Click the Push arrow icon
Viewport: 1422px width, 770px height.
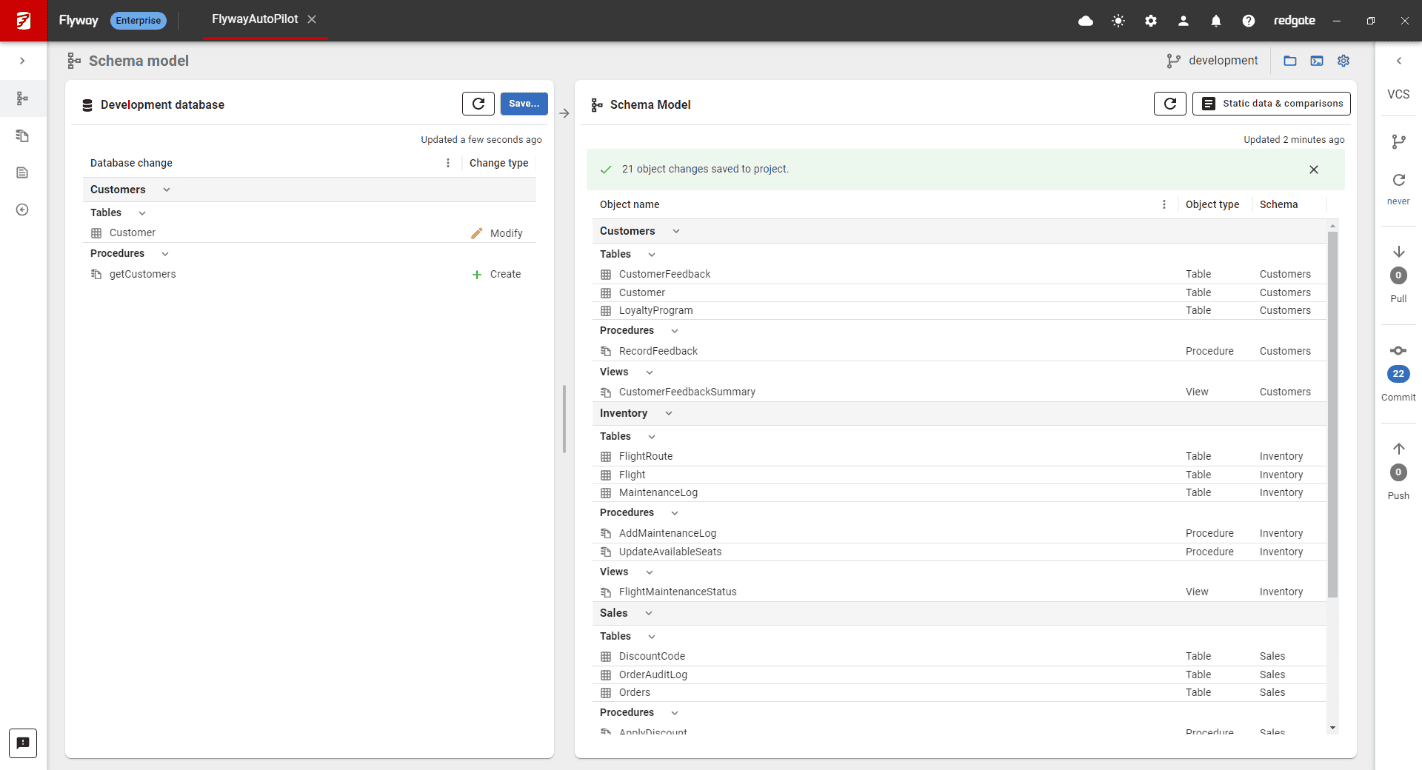pyautogui.click(x=1398, y=449)
